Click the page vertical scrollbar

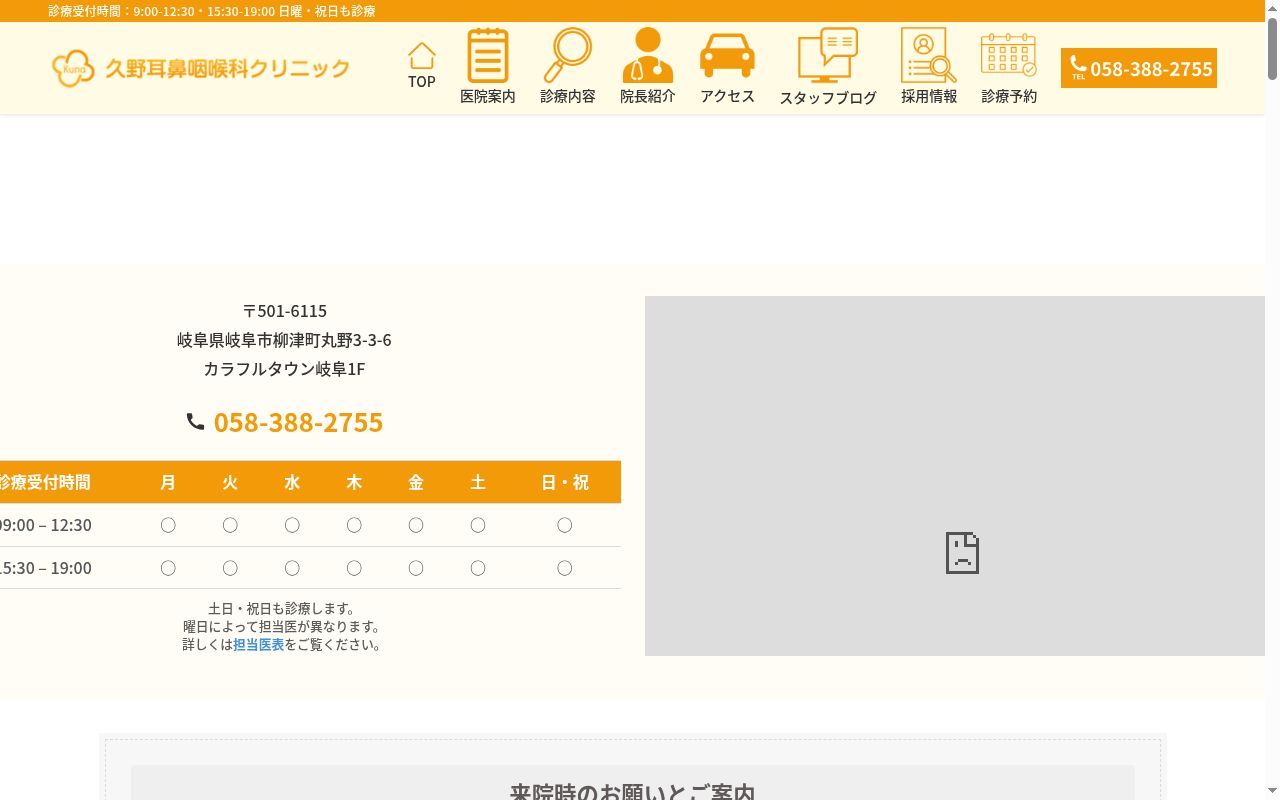[1272, 400]
